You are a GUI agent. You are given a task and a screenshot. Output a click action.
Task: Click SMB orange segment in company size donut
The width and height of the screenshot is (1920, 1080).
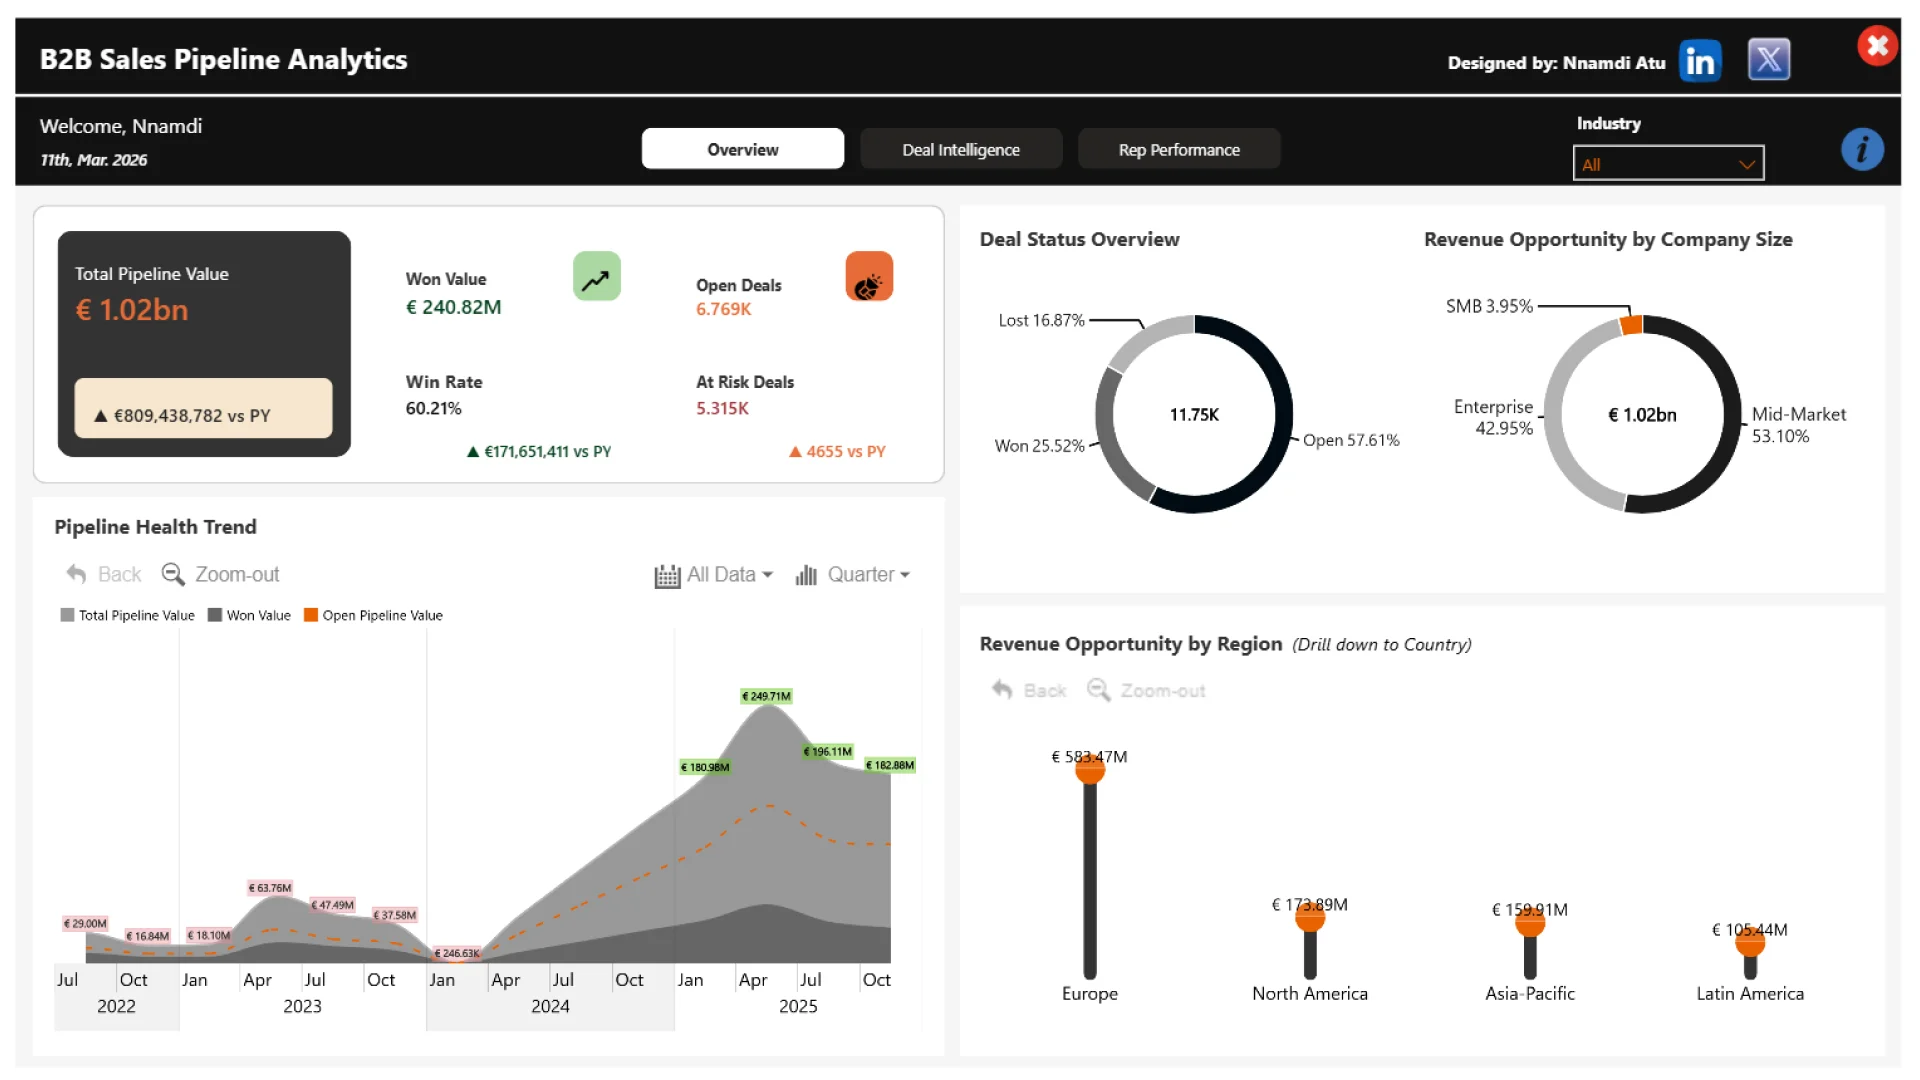pyautogui.click(x=1631, y=325)
